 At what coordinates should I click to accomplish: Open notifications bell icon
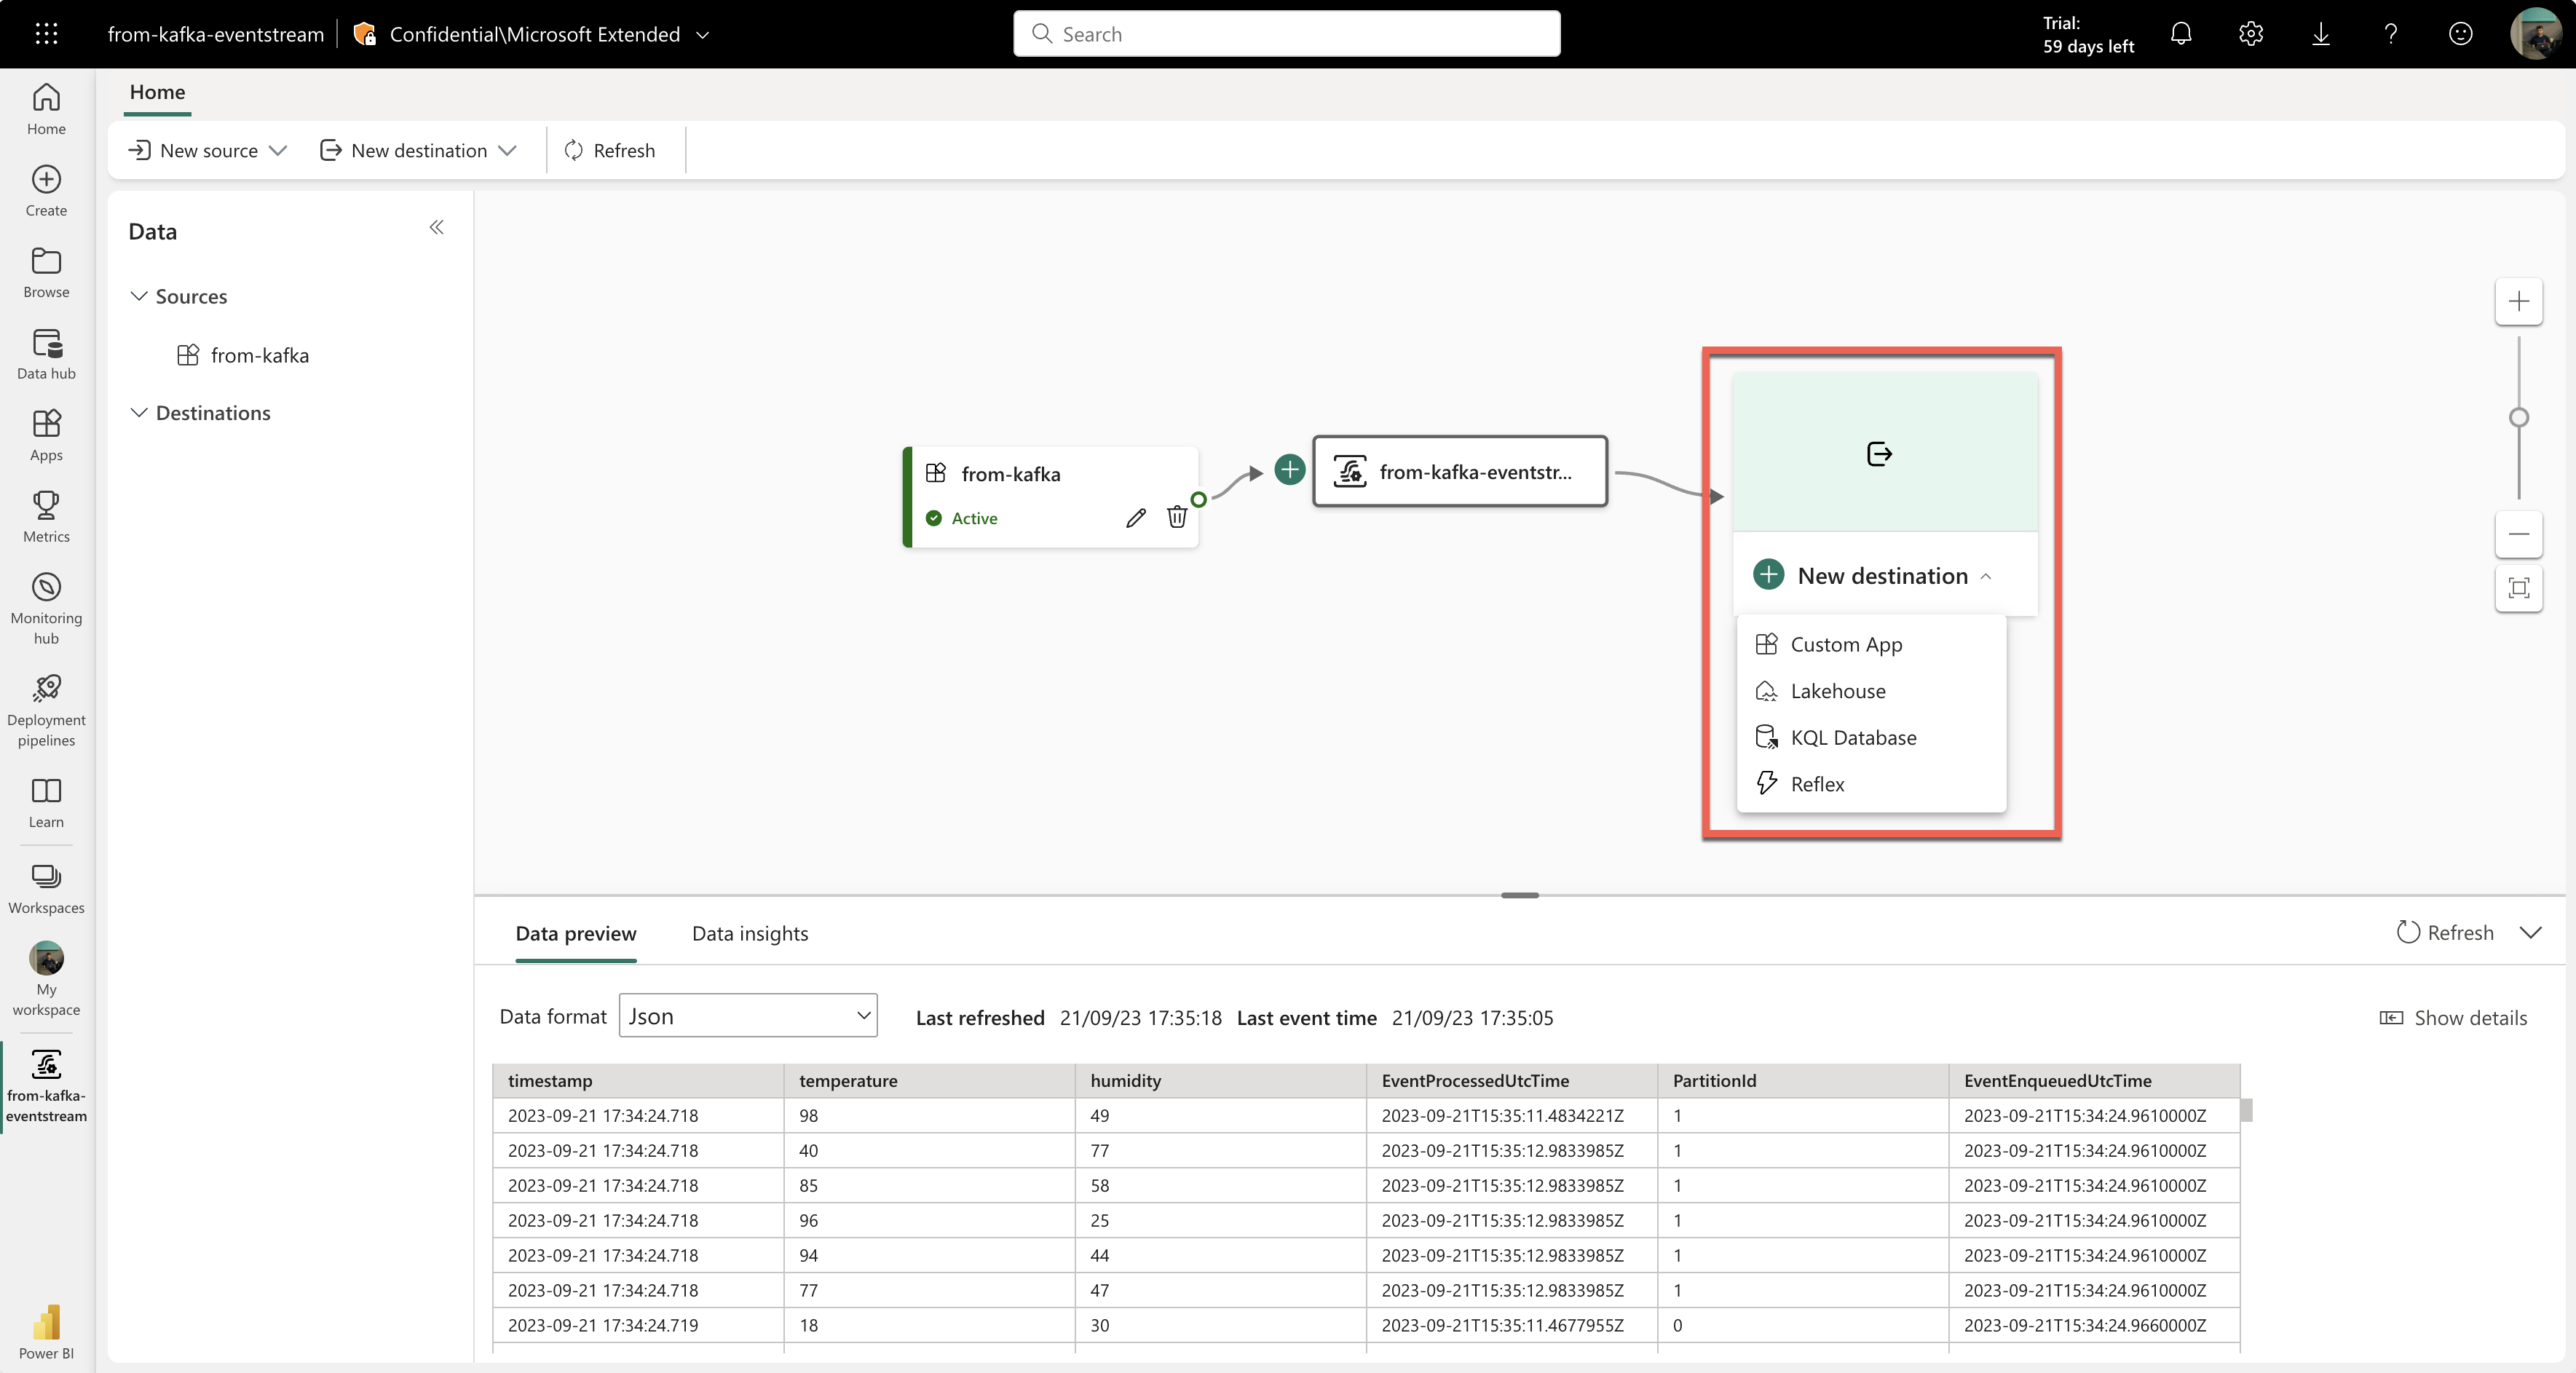click(2181, 34)
